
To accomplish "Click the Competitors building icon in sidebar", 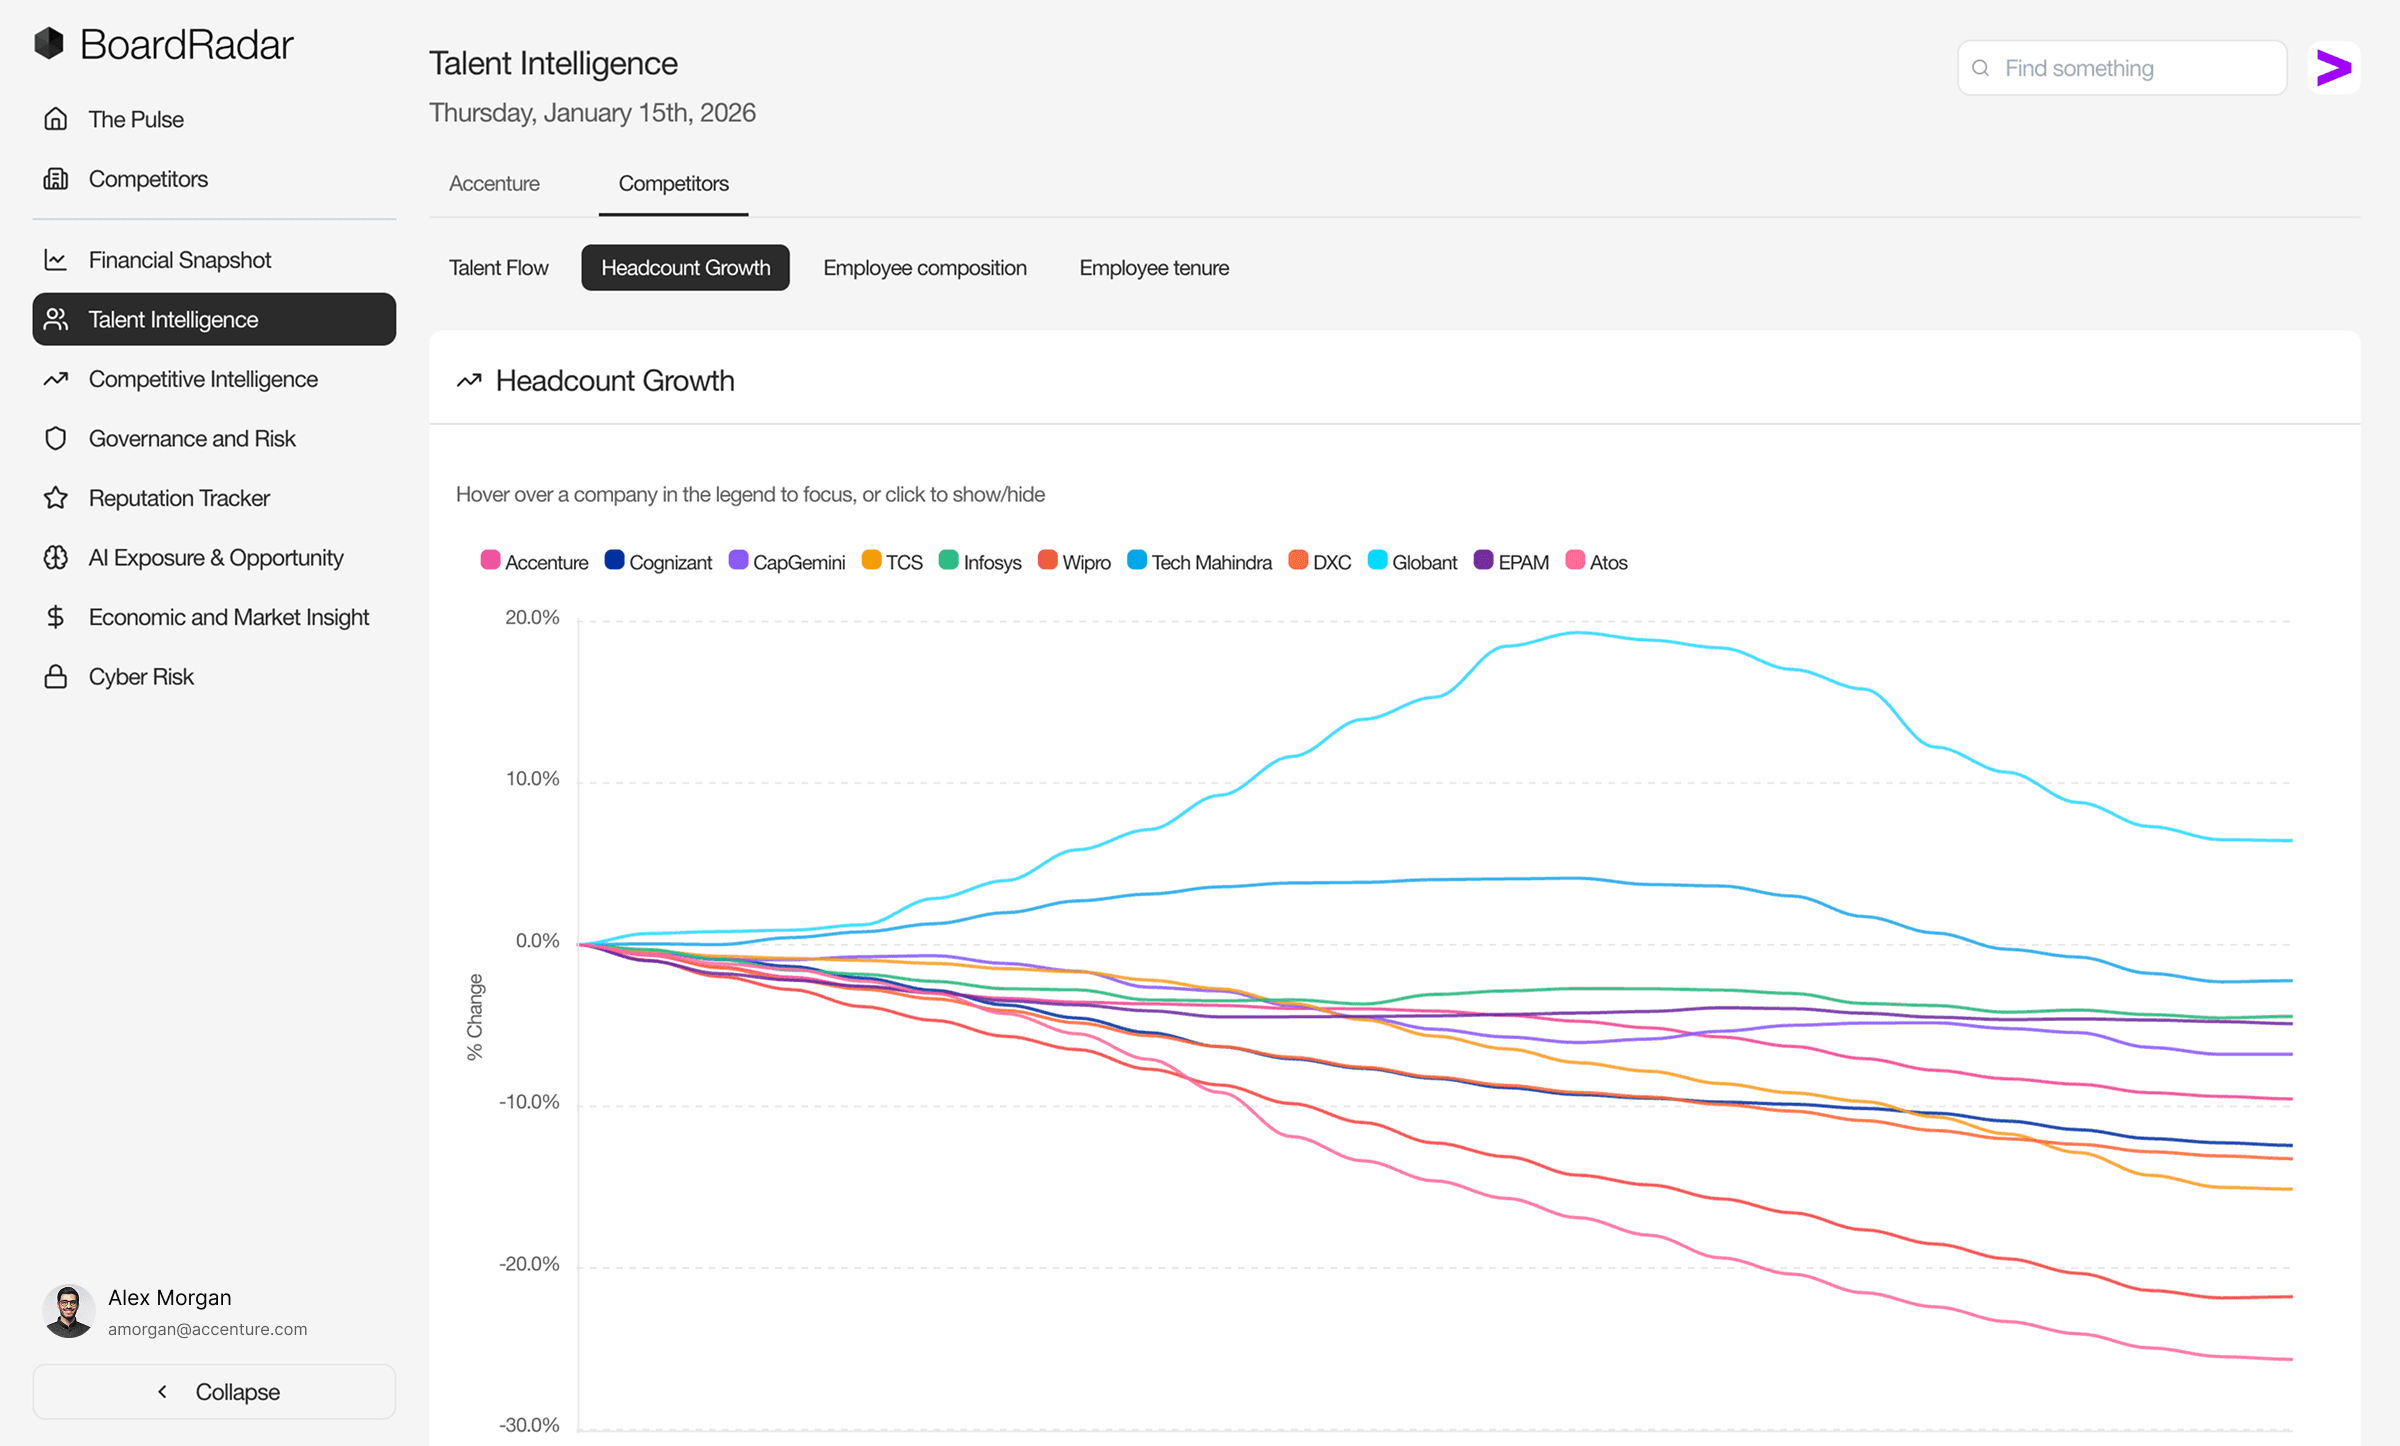I will point(56,179).
